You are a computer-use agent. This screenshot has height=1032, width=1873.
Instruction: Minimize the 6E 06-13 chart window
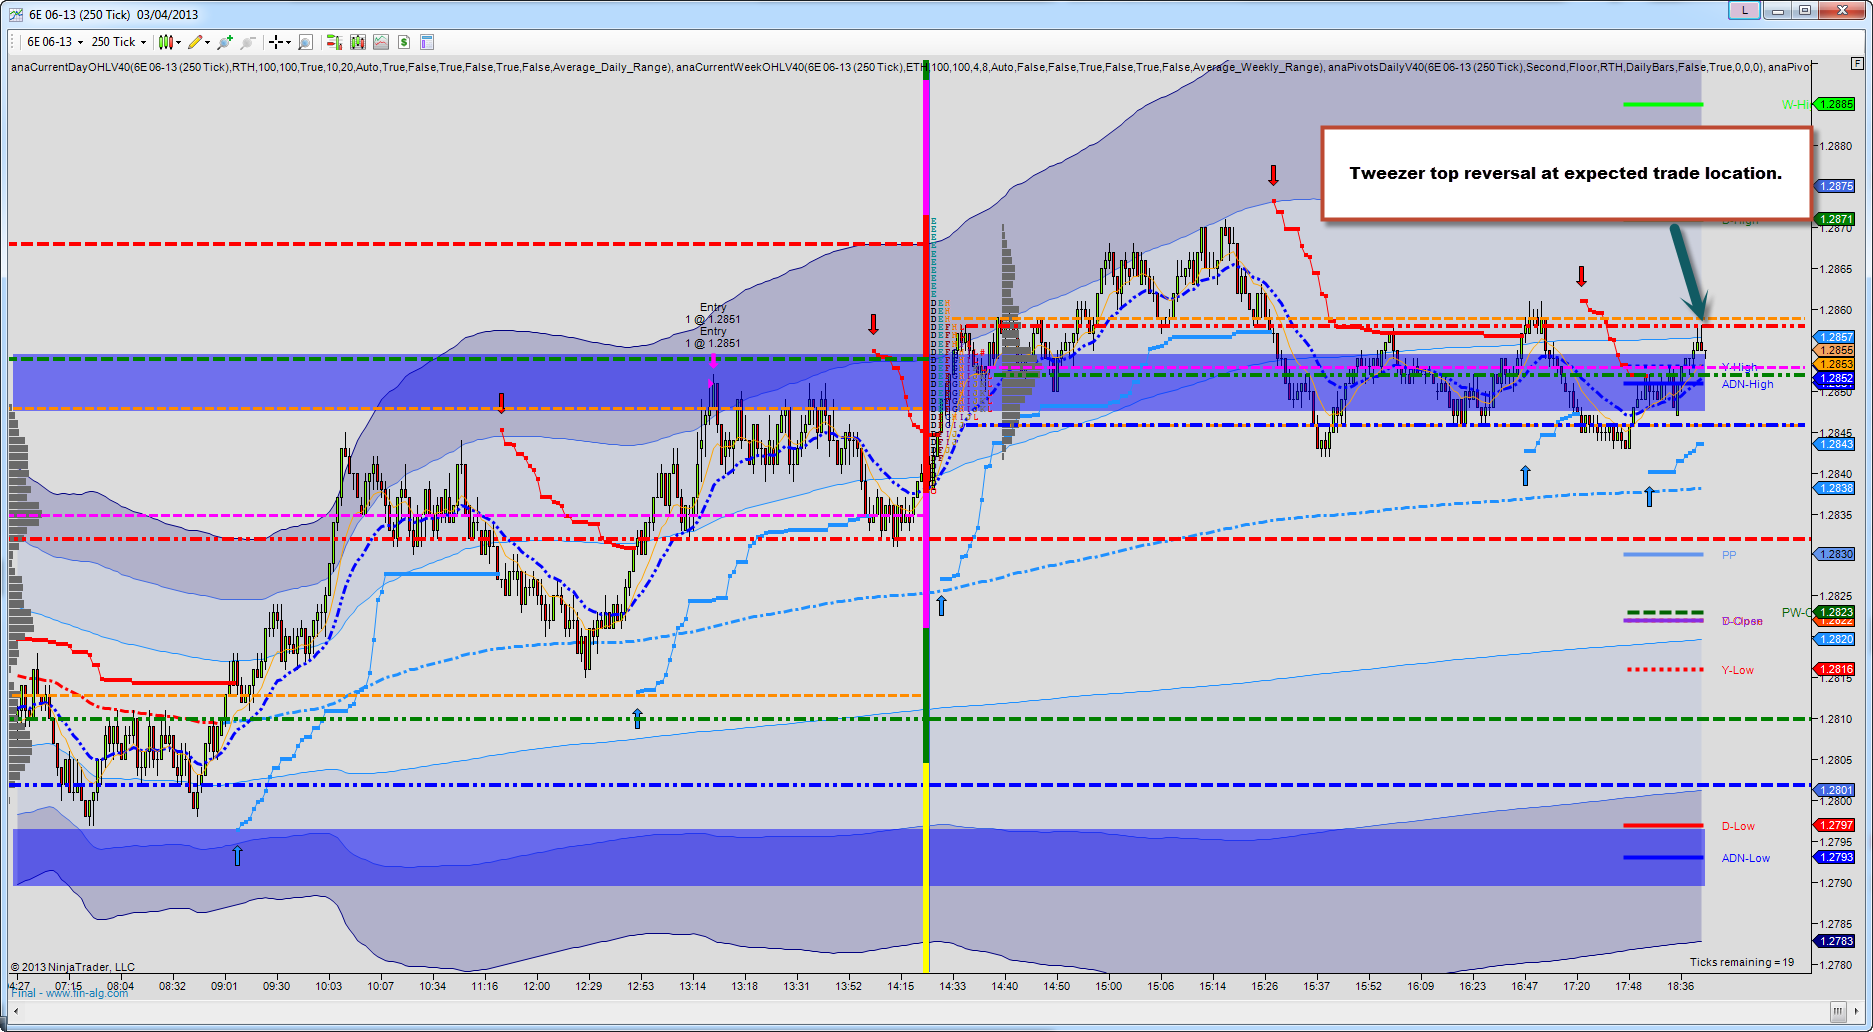pyautogui.click(x=1777, y=11)
